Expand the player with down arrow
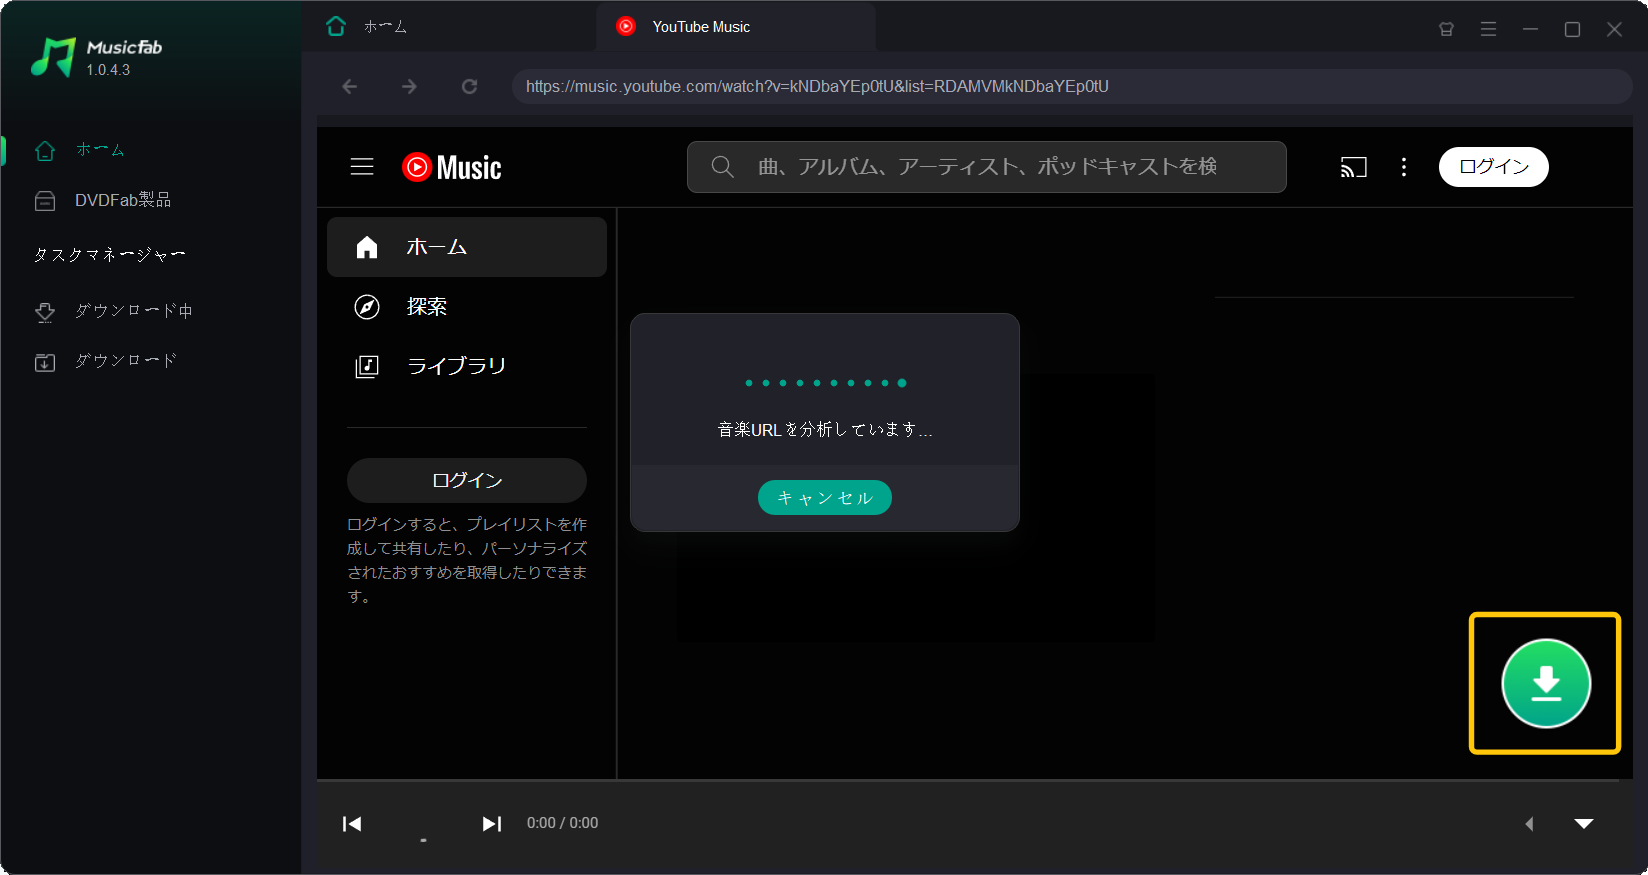 coord(1584,824)
